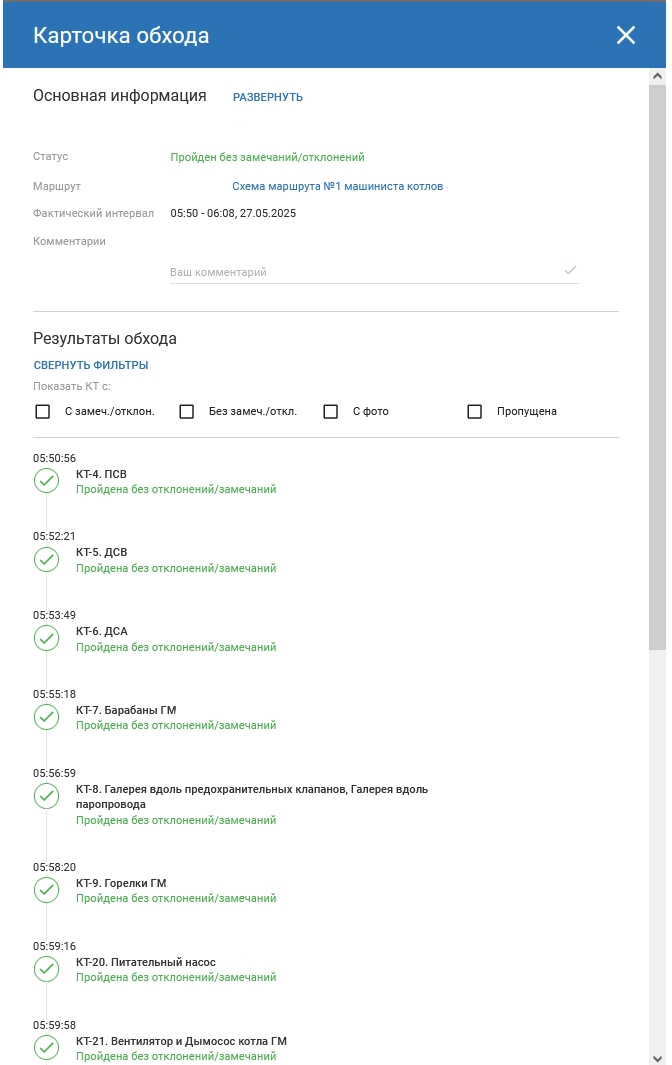Select the checkmark icon beside КТ-6. ДСА

pos(46,638)
